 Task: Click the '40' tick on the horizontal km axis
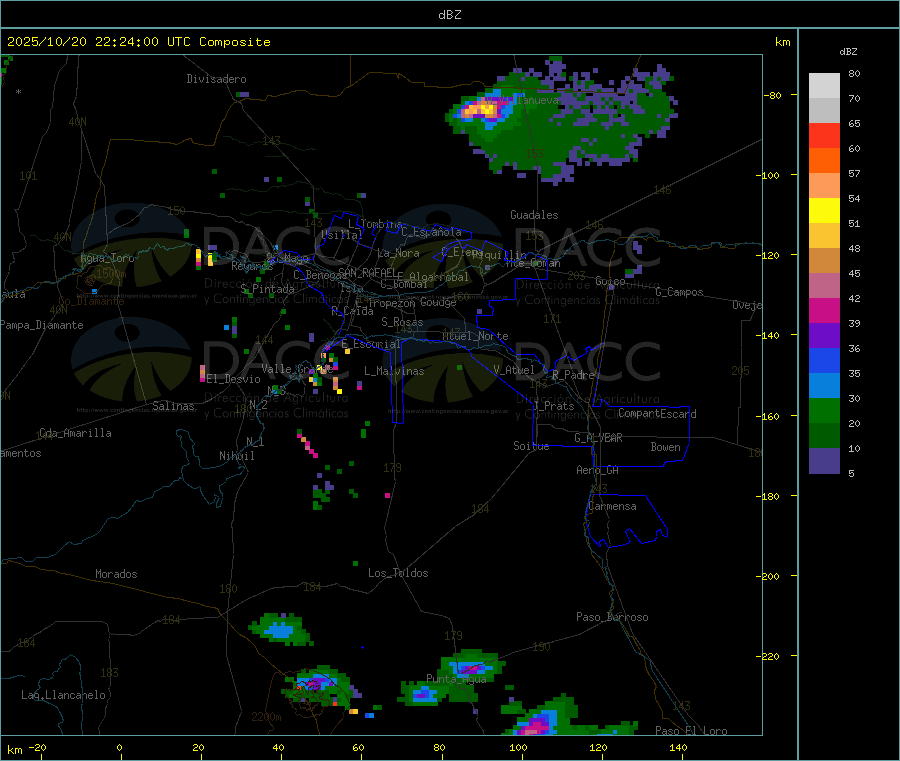click(278, 747)
